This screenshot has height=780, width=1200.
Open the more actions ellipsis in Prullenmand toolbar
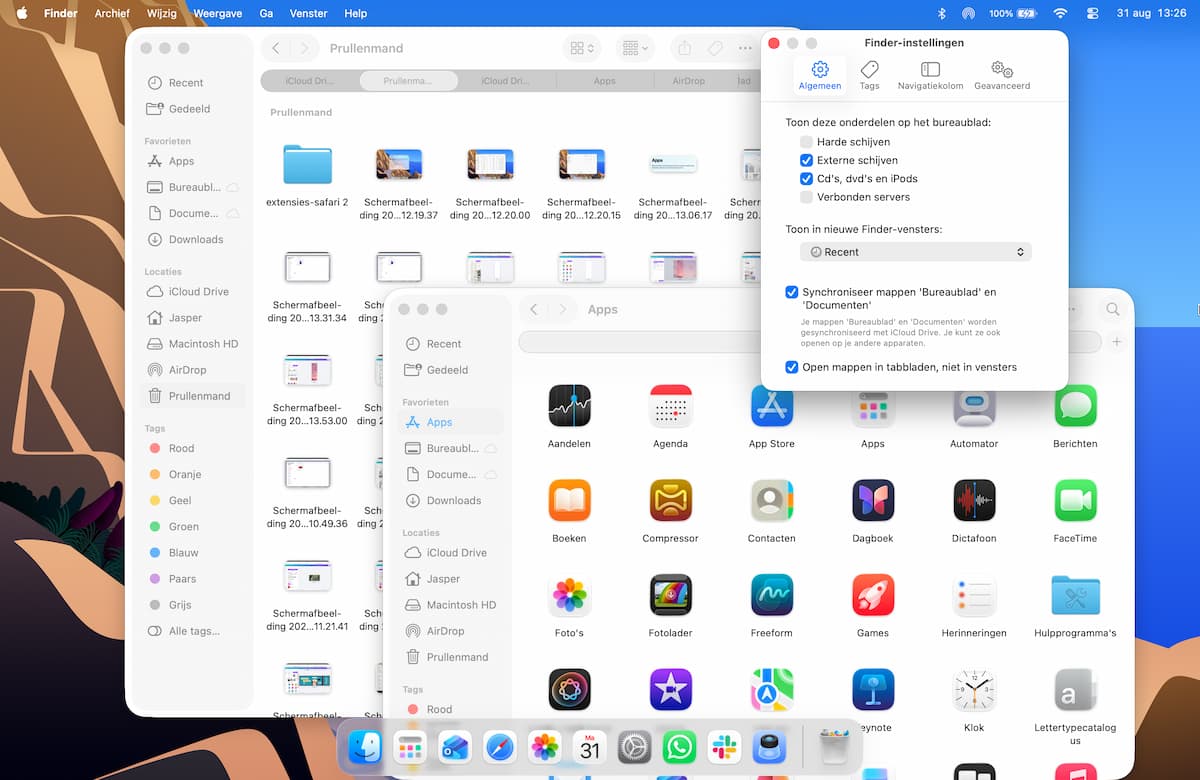pyautogui.click(x=745, y=48)
